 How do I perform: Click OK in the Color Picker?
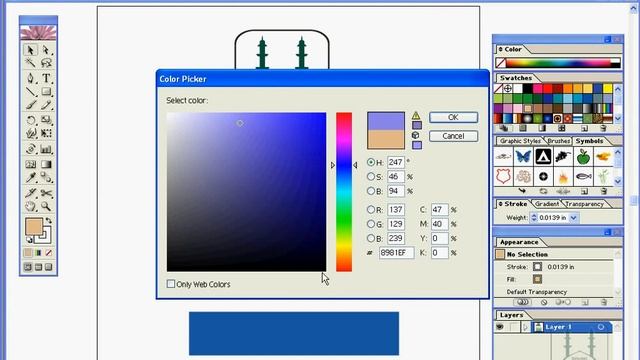click(453, 117)
